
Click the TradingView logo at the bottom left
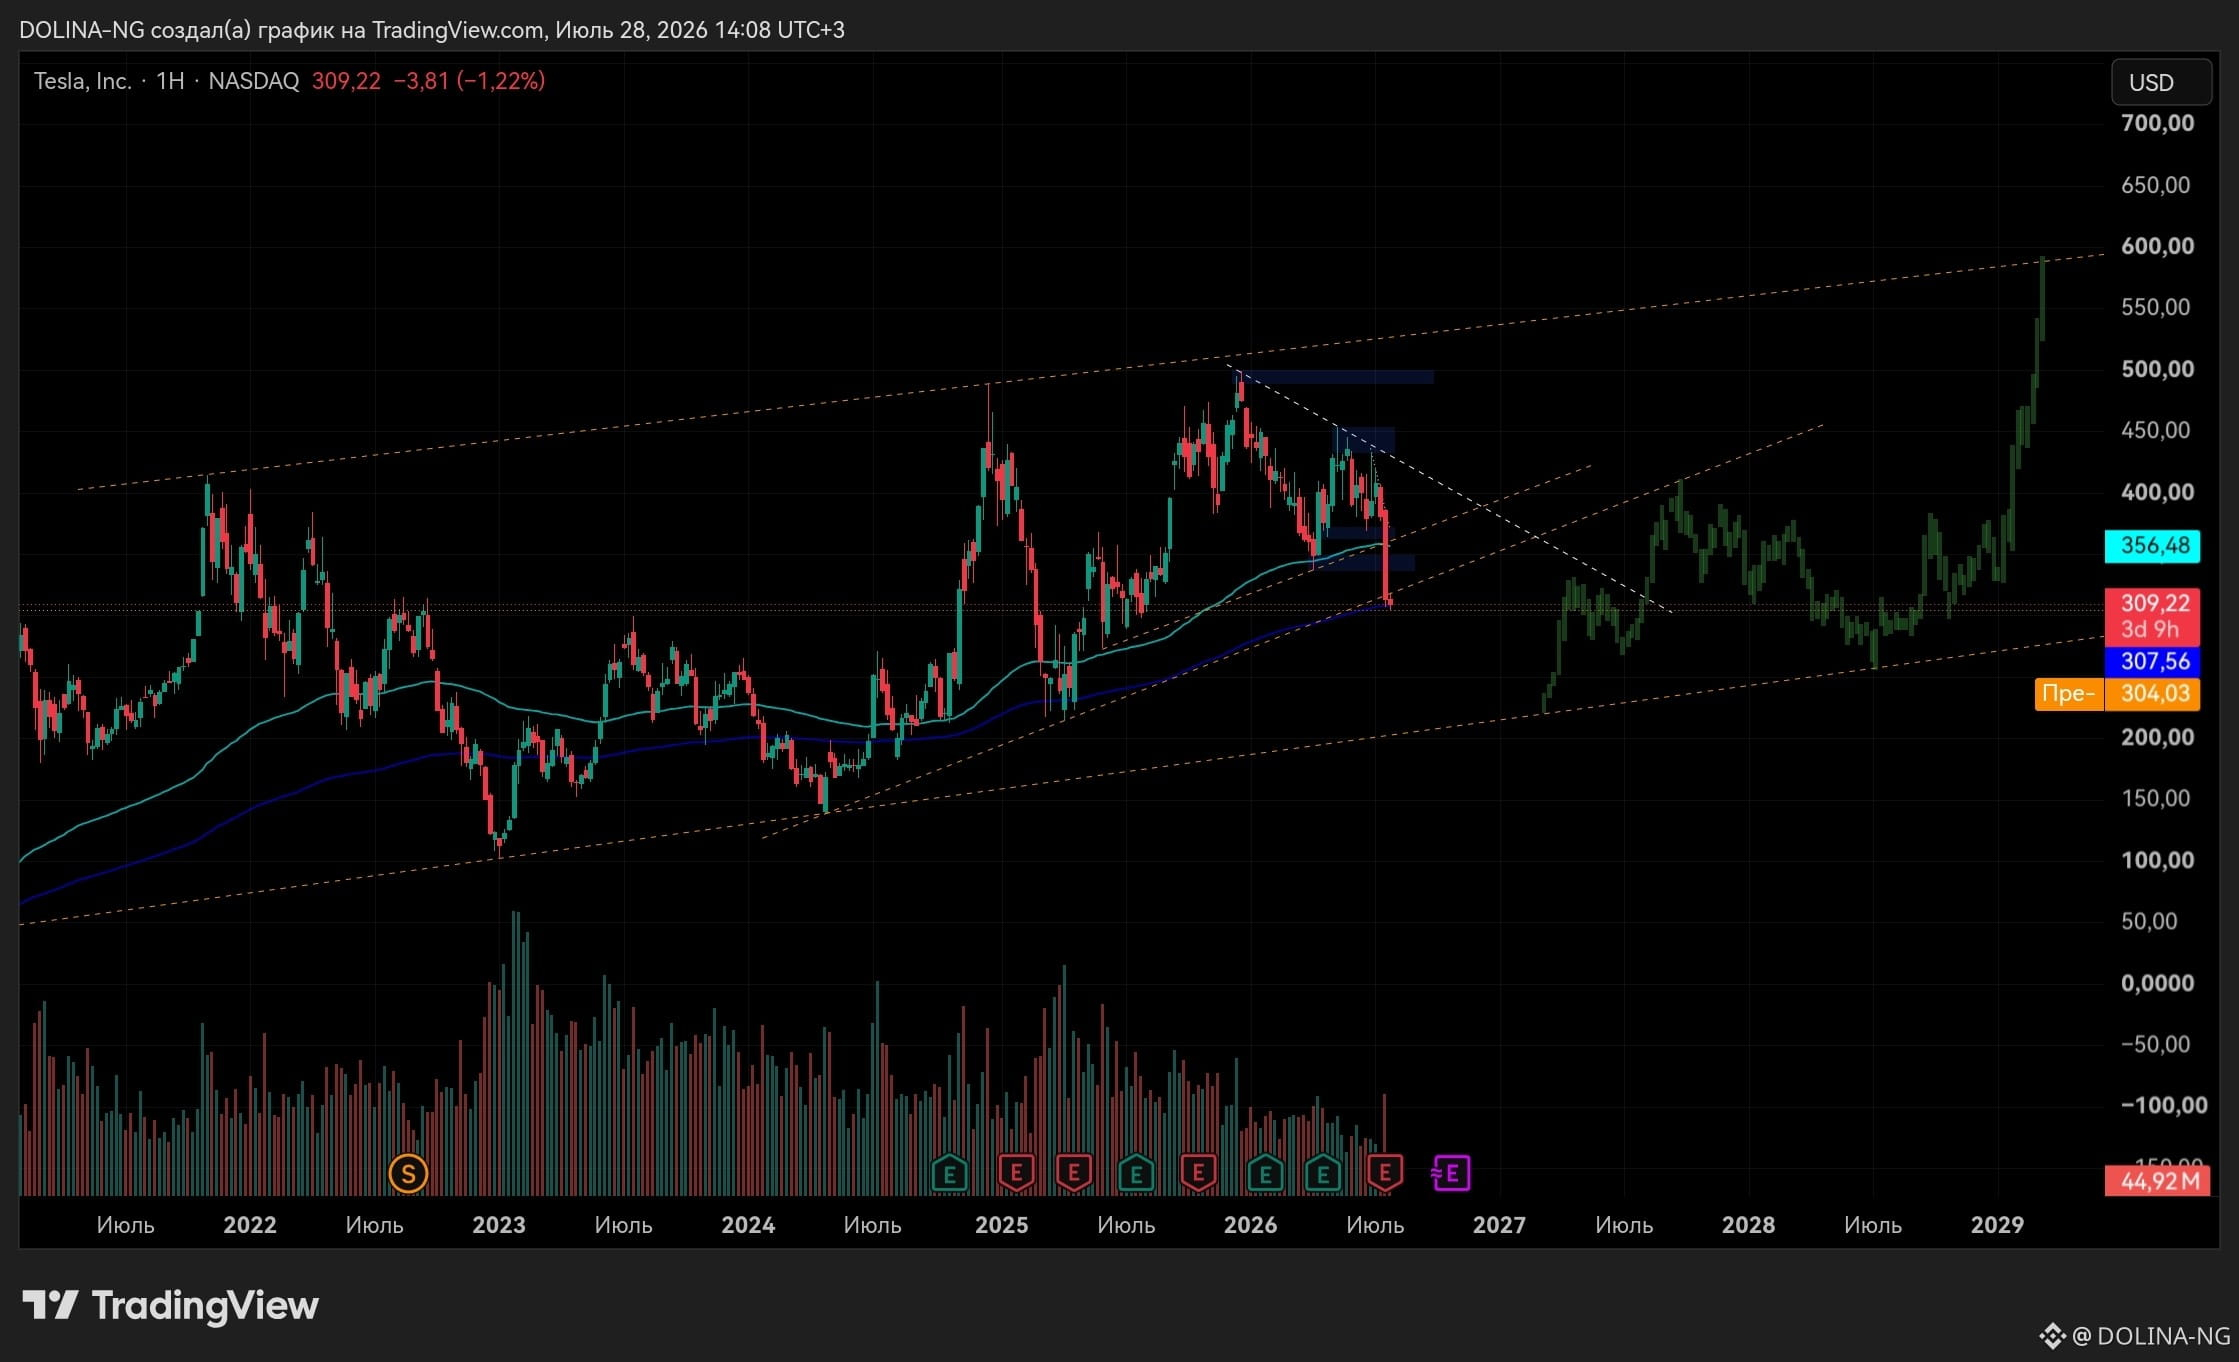(x=171, y=1305)
